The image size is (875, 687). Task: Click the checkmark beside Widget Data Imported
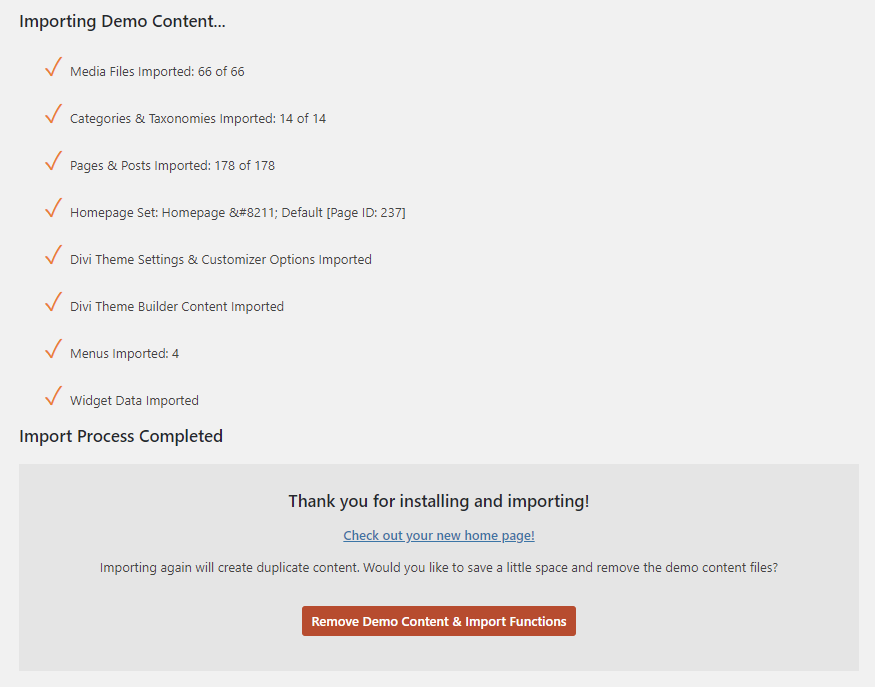click(x=54, y=395)
